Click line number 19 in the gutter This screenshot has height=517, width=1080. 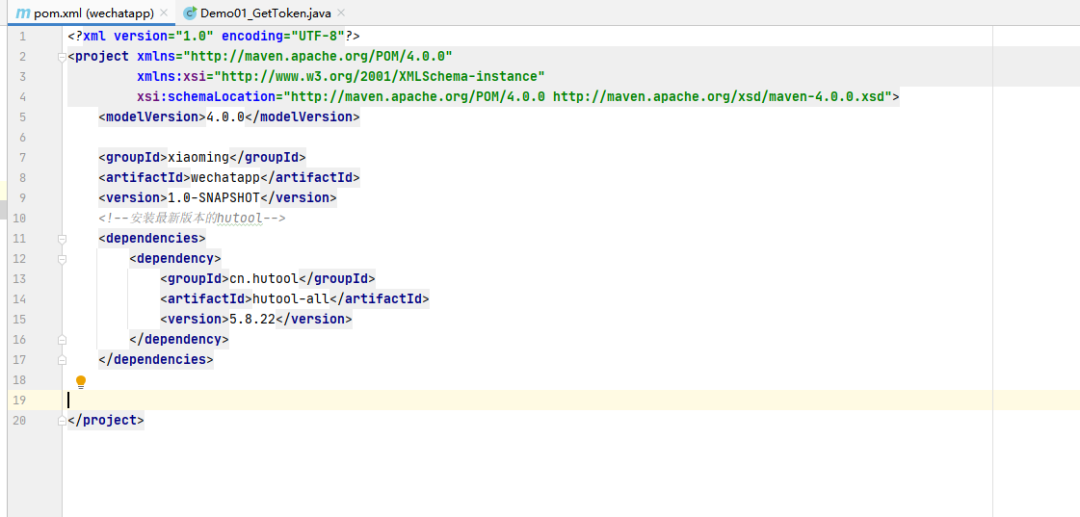click(x=19, y=400)
